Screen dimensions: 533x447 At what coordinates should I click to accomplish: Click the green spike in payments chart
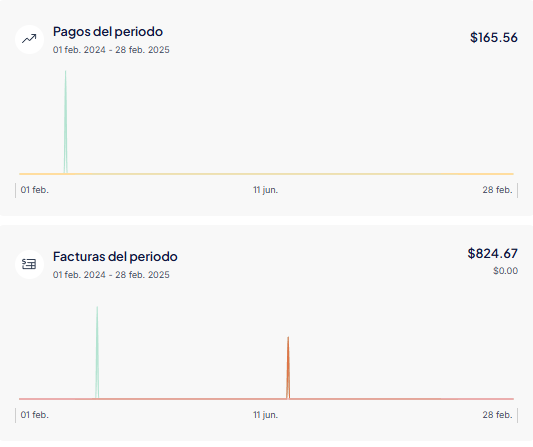66,122
